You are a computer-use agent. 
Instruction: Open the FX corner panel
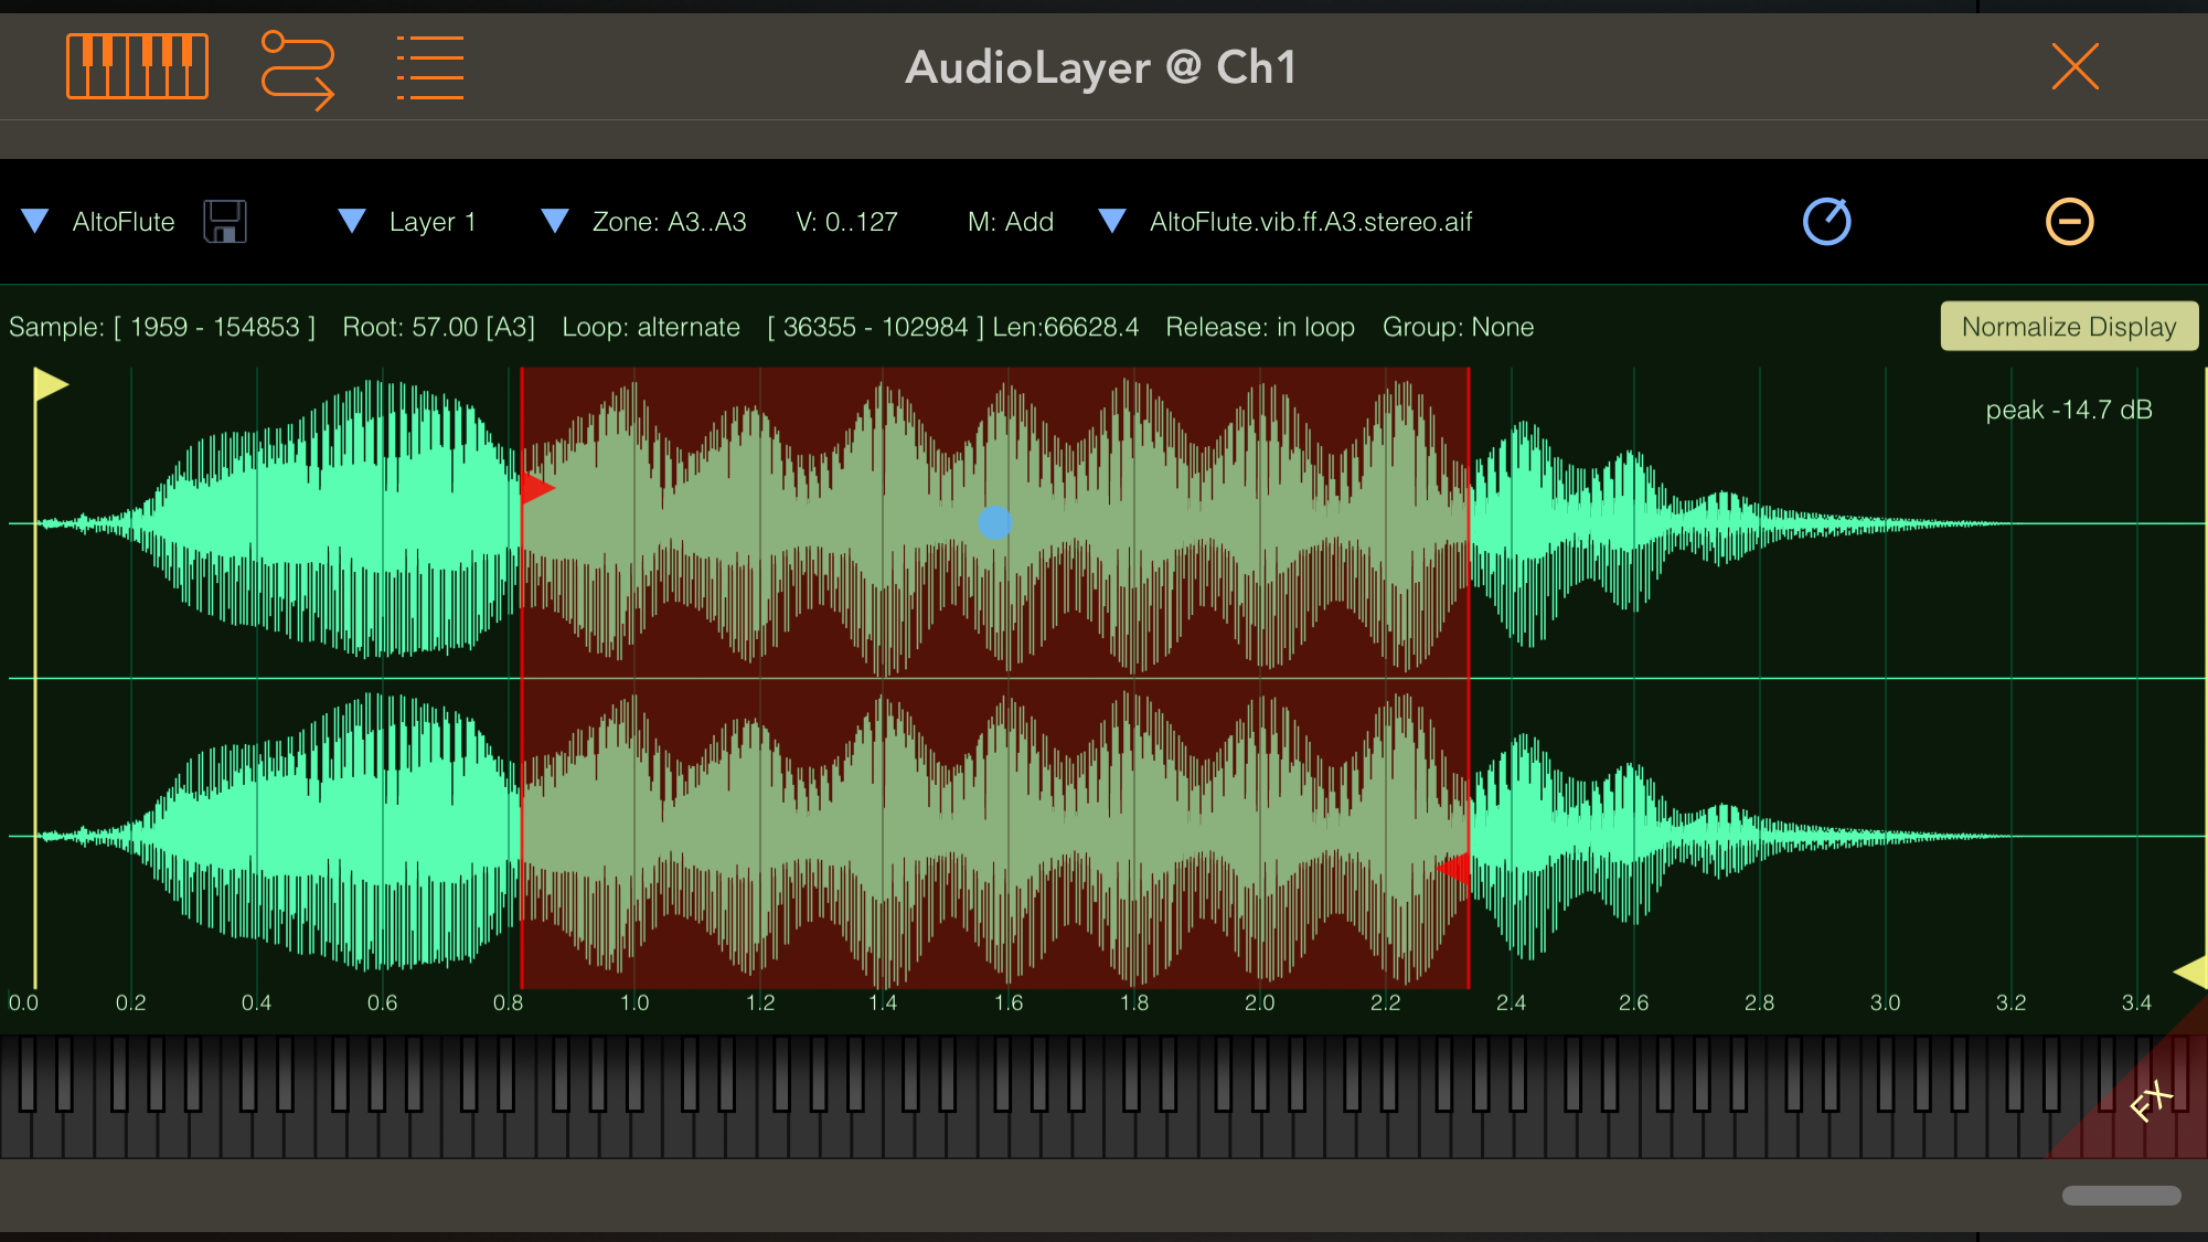pyautogui.click(x=2150, y=1100)
